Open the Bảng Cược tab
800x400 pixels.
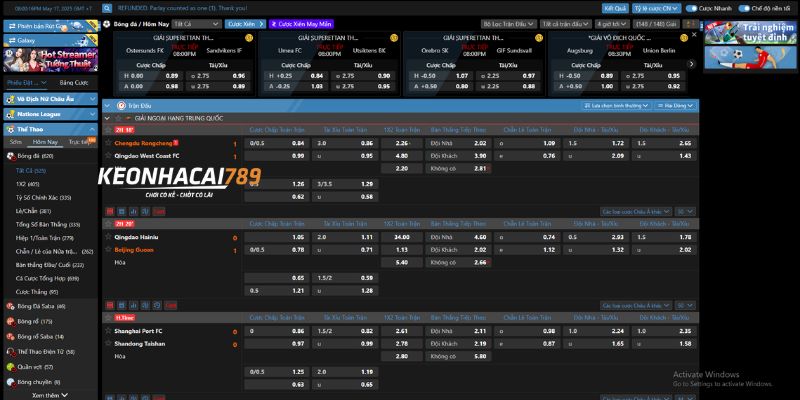(74, 82)
